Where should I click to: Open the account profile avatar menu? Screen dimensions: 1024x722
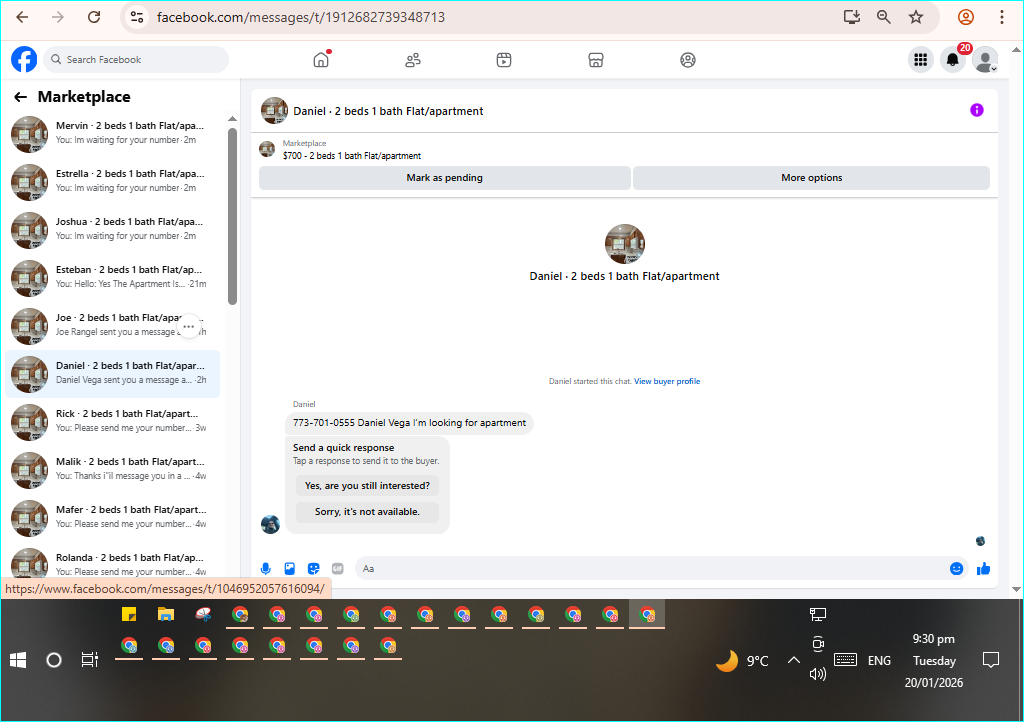tap(985, 60)
